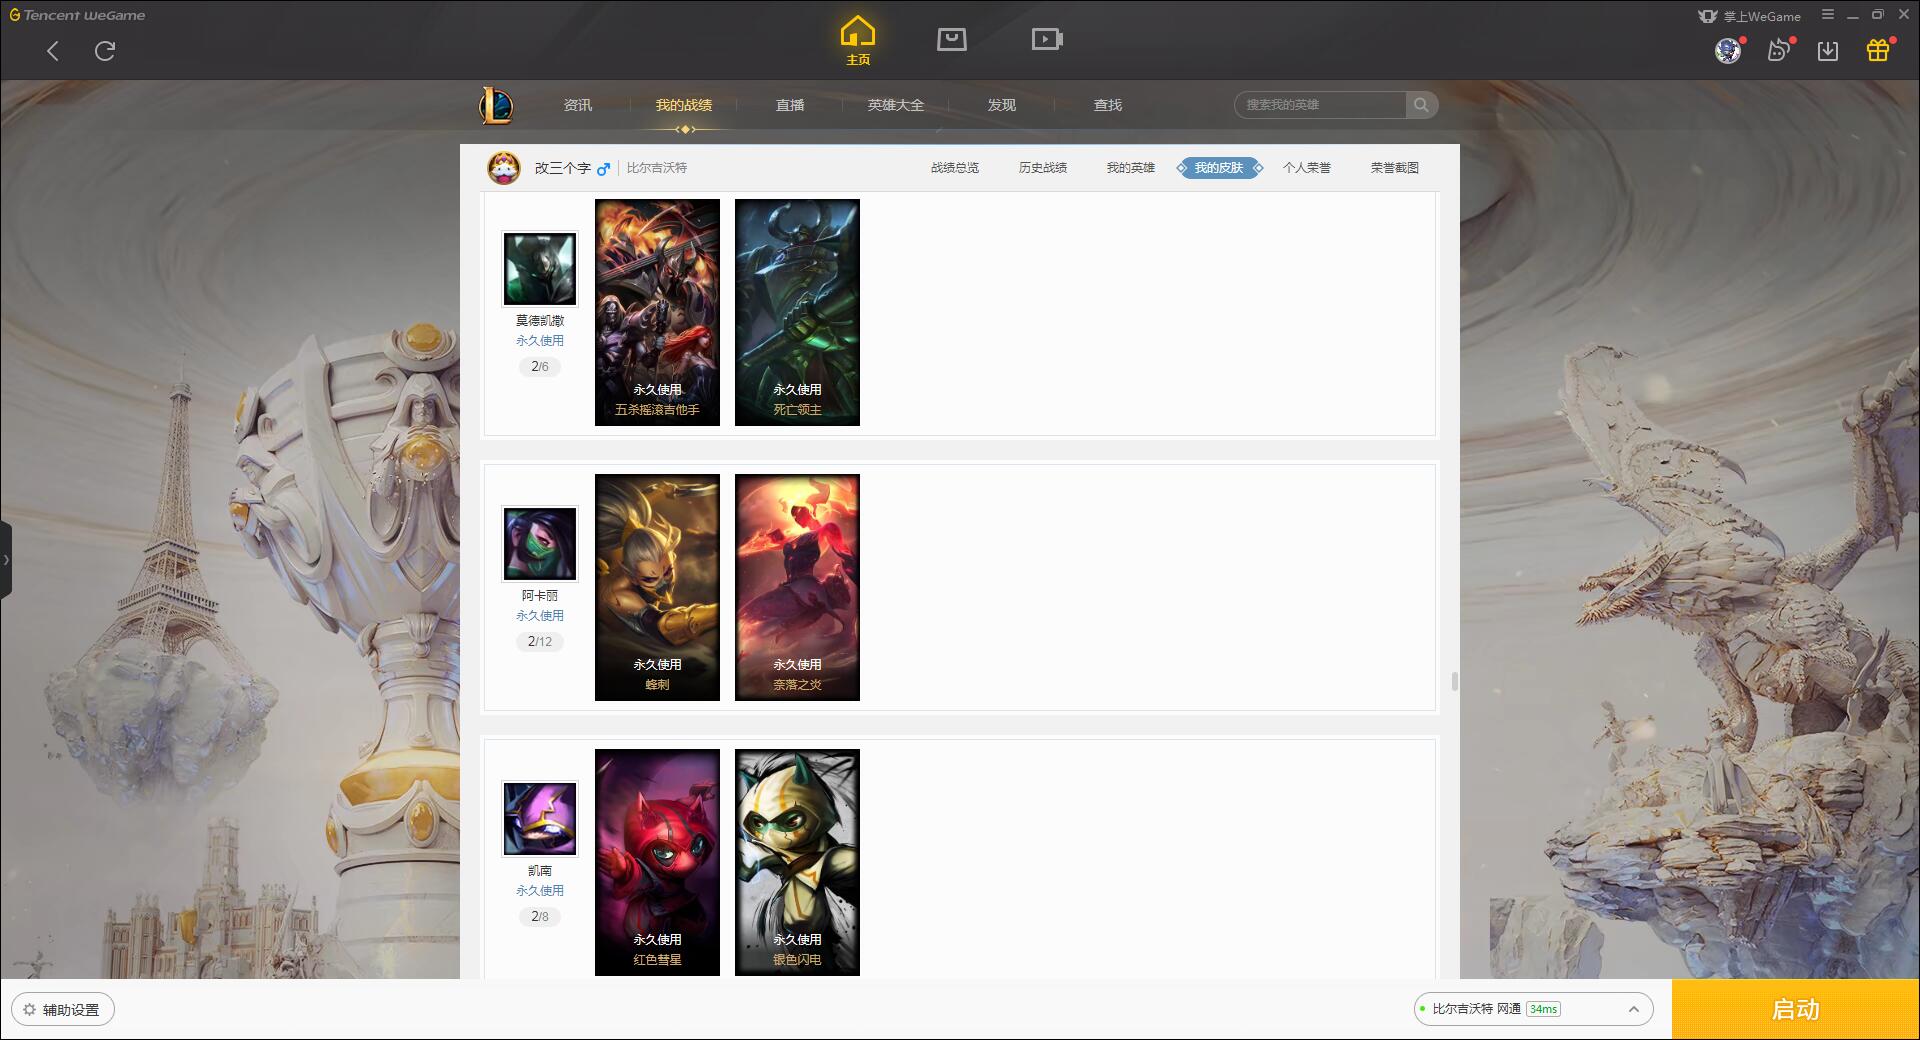Click the League of Legends logo icon
The height and width of the screenshot is (1040, 1920).
(x=496, y=105)
